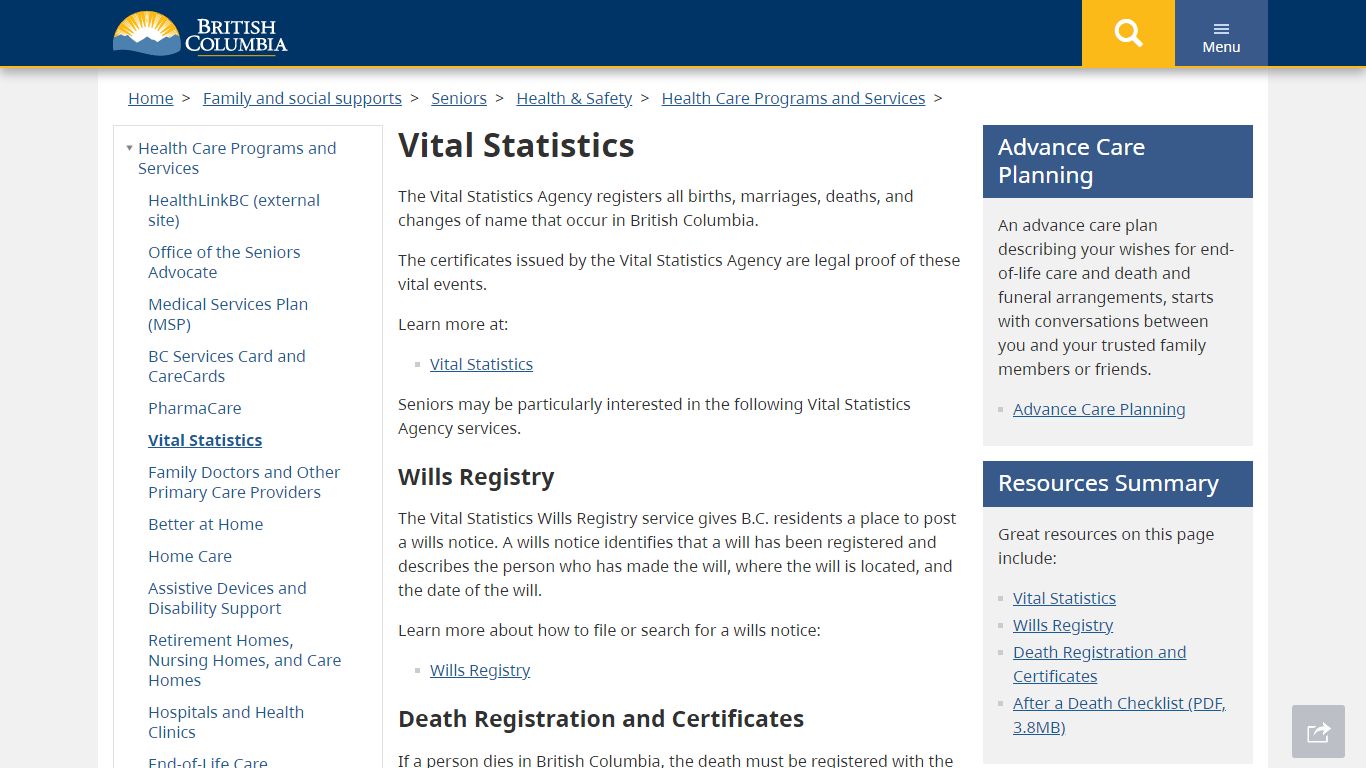Click the Advance Care Planning panel header

point(1118,161)
